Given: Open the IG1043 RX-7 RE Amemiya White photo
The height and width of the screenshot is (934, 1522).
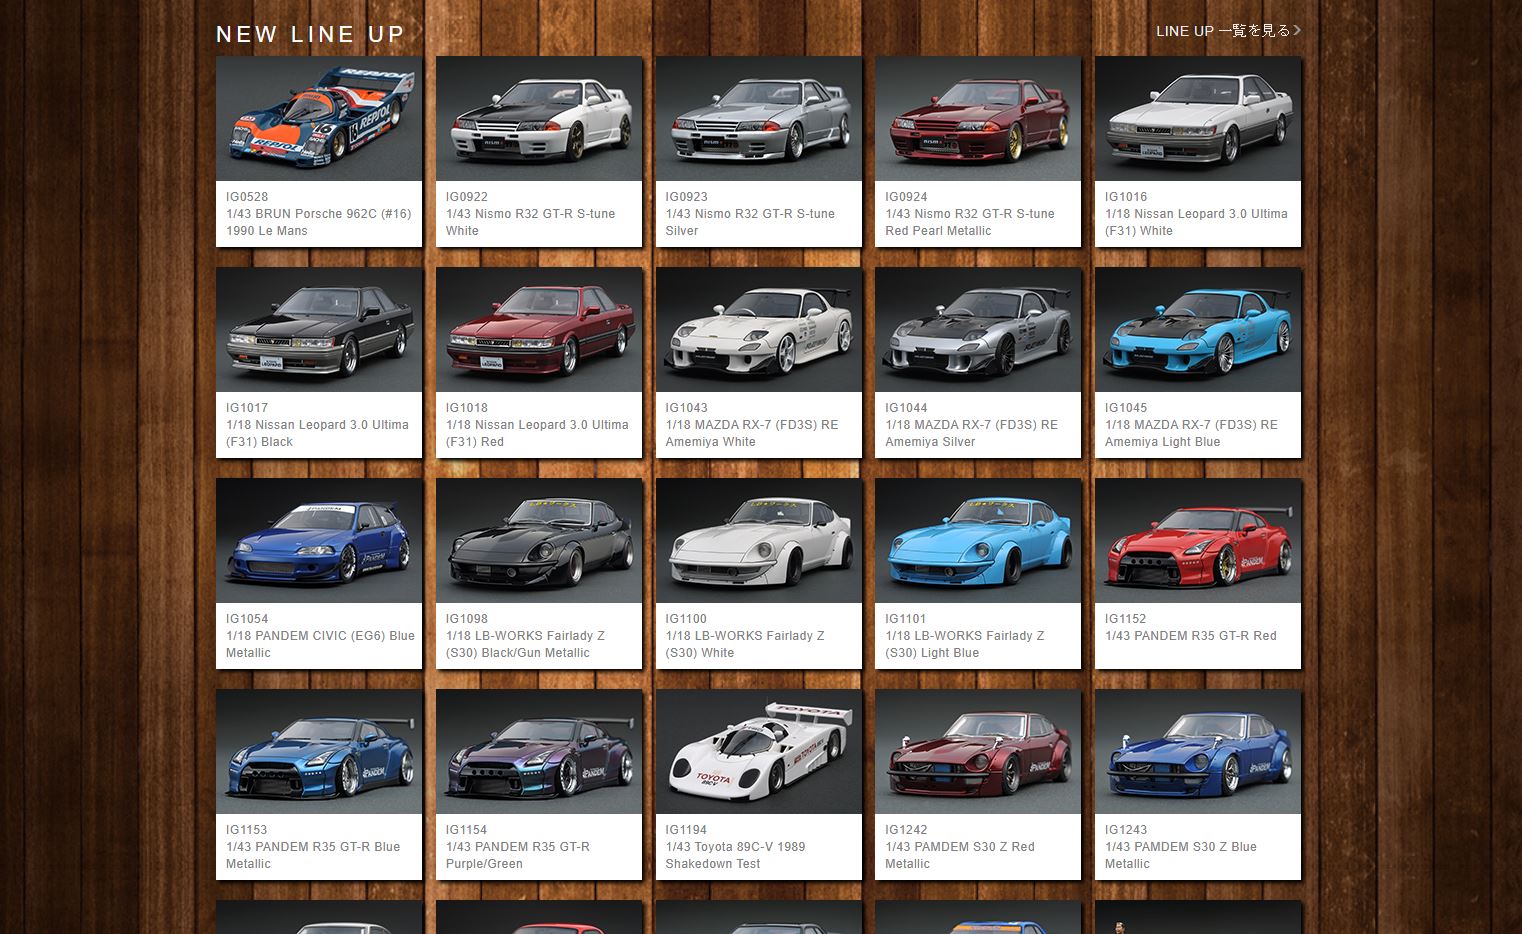Looking at the screenshot, I should pyautogui.click(x=759, y=330).
